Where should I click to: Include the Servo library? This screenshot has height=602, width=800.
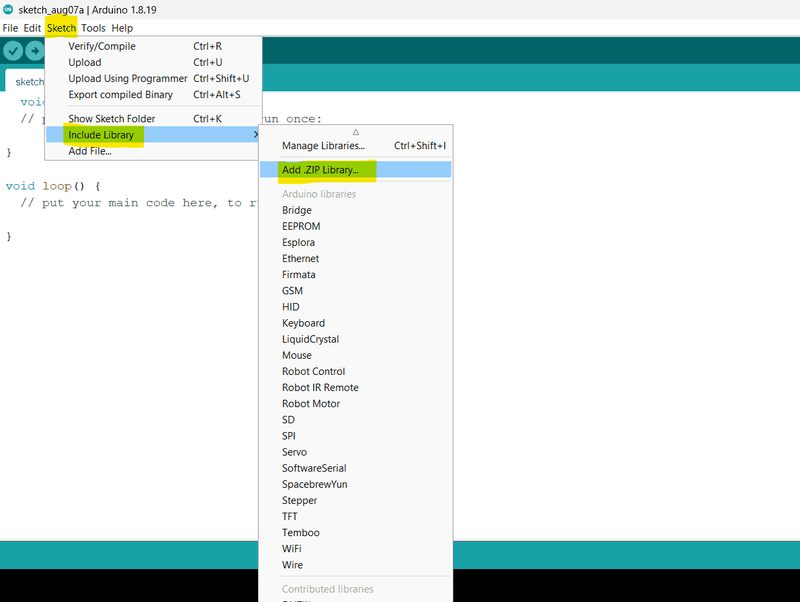pyautogui.click(x=356, y=452)
